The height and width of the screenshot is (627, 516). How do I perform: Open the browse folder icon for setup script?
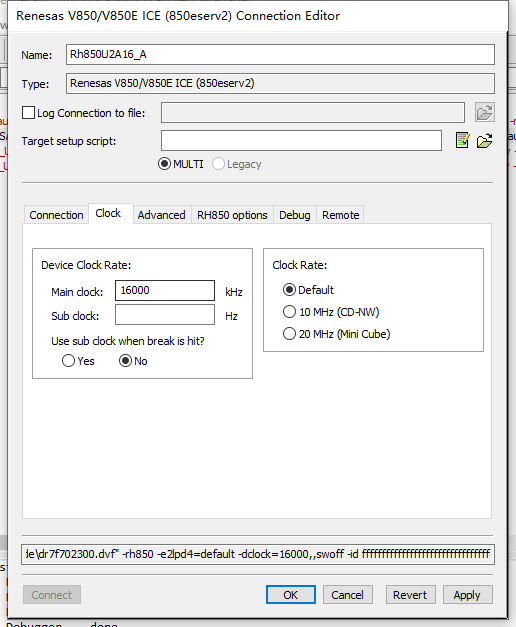(x=484, y=140)
